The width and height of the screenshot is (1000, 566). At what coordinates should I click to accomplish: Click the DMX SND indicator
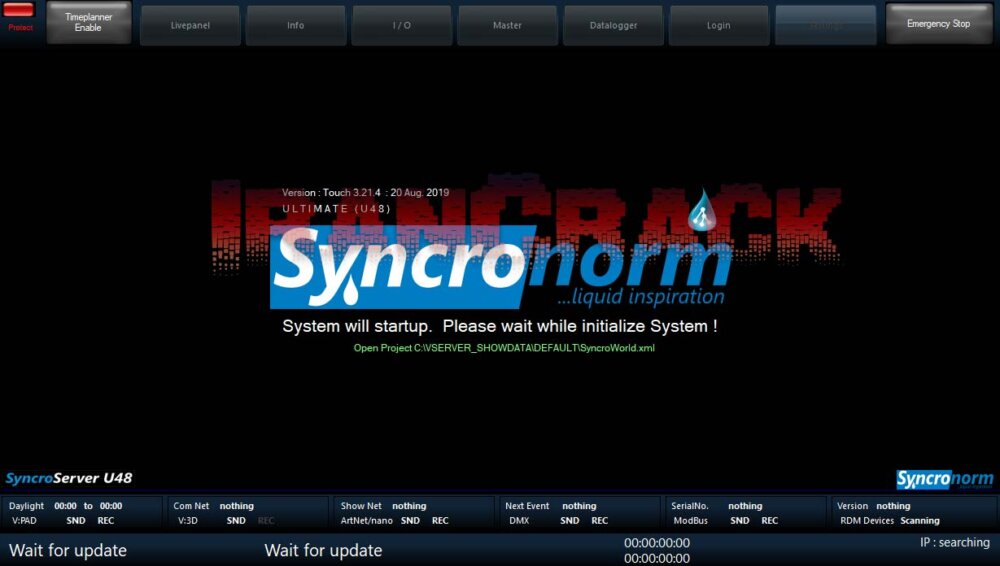pos(570,521)
